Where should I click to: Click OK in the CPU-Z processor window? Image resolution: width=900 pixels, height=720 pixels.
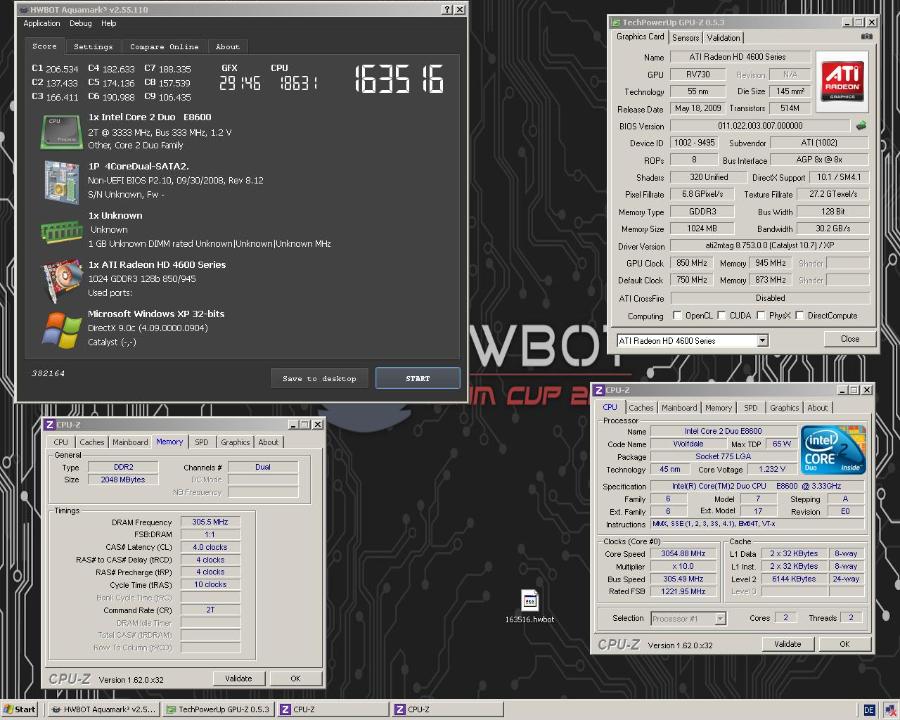click(844, 644)
